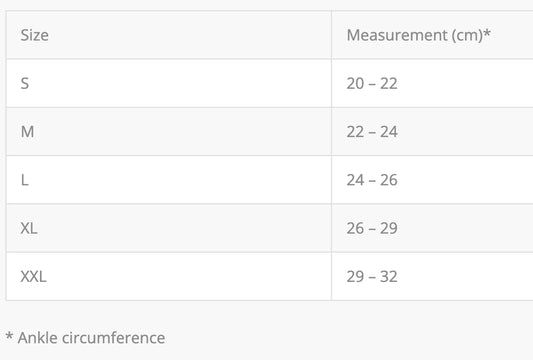Click the number 29 in XL row

(x=389, y=228)
